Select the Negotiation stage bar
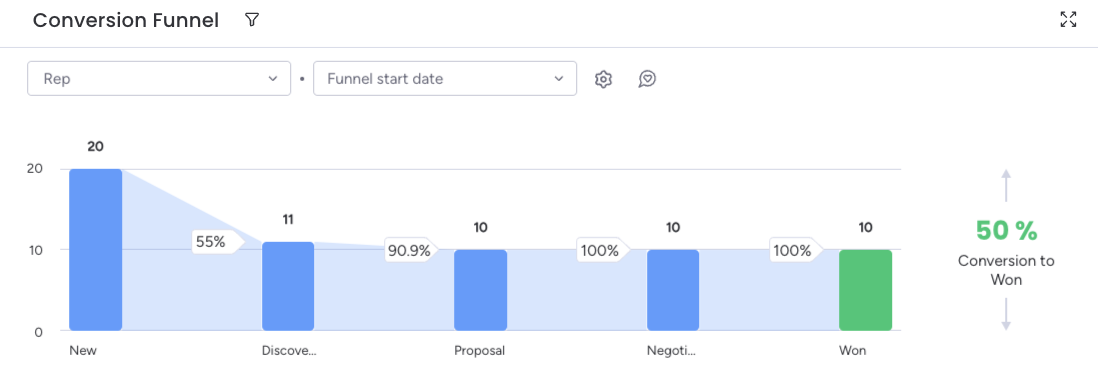Viewport: 1098px width, 385px height. pyautogui.click(x=673, y=290)
